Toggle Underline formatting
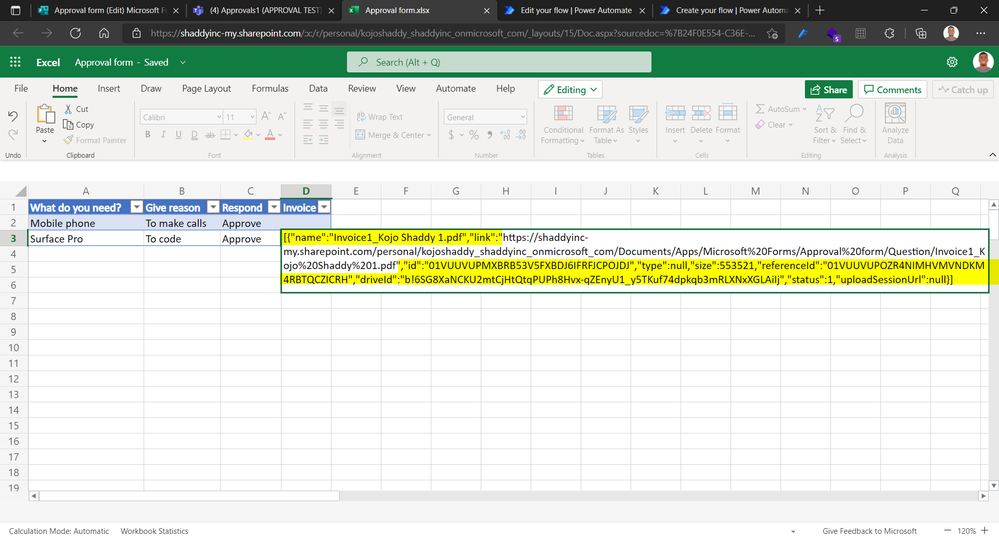 pos(179,135)
